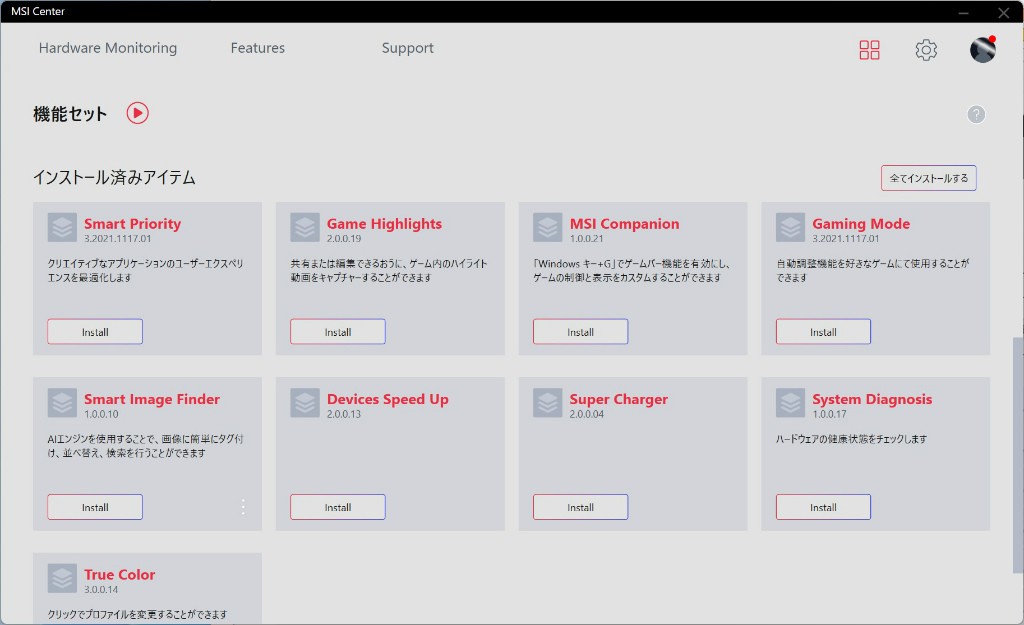Screen dimensions: 1024x625
Task: Click the True Color layers icon
Action: [x=62, y=579]
